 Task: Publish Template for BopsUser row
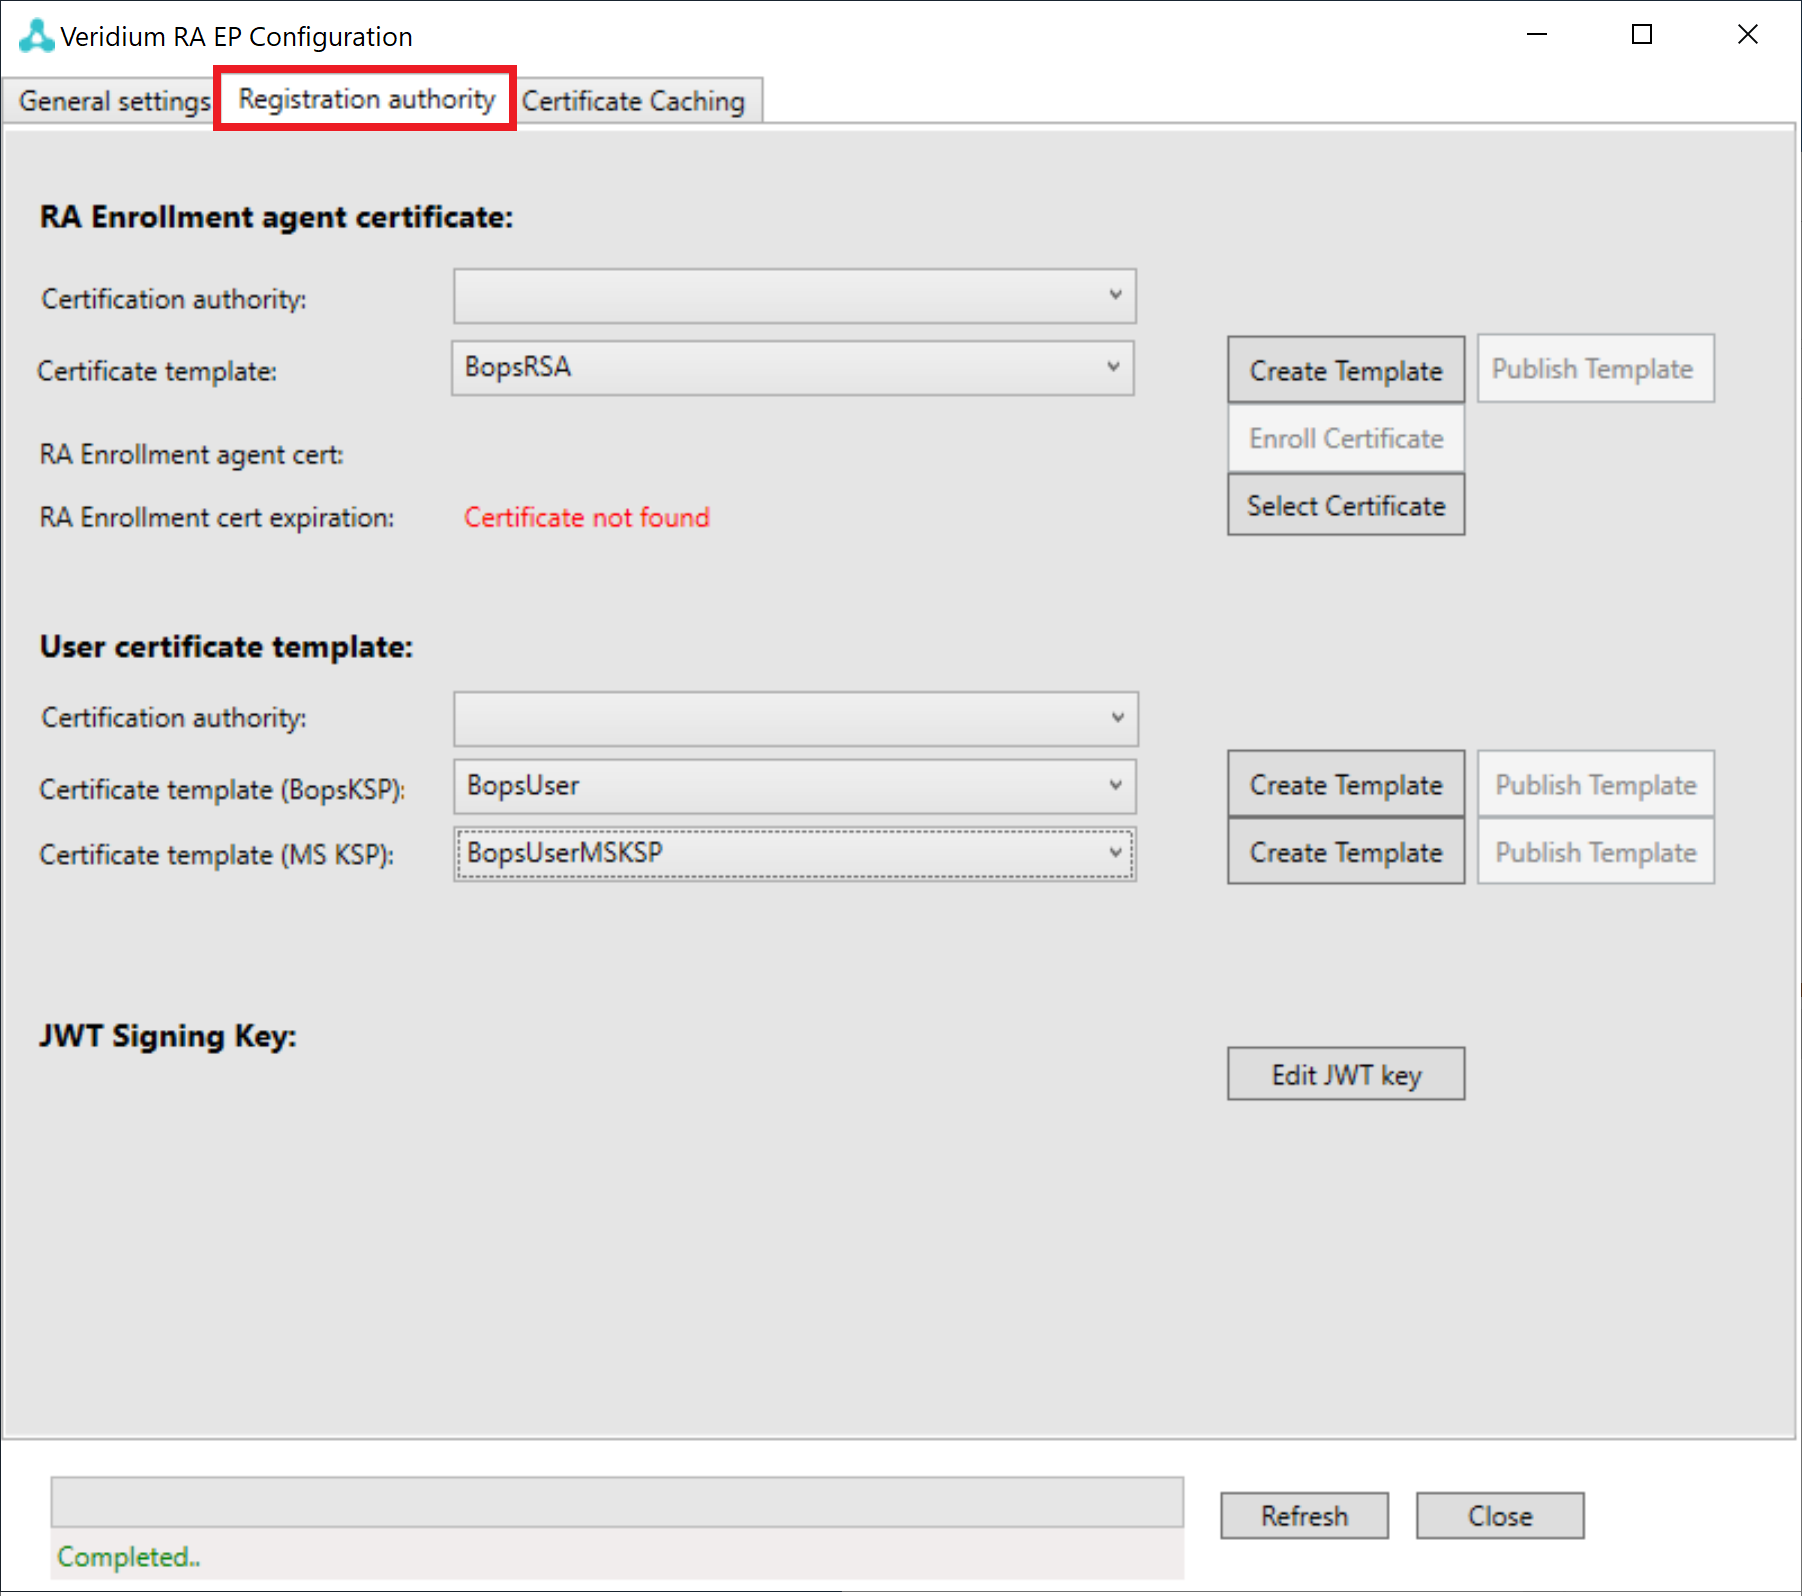1595,785
